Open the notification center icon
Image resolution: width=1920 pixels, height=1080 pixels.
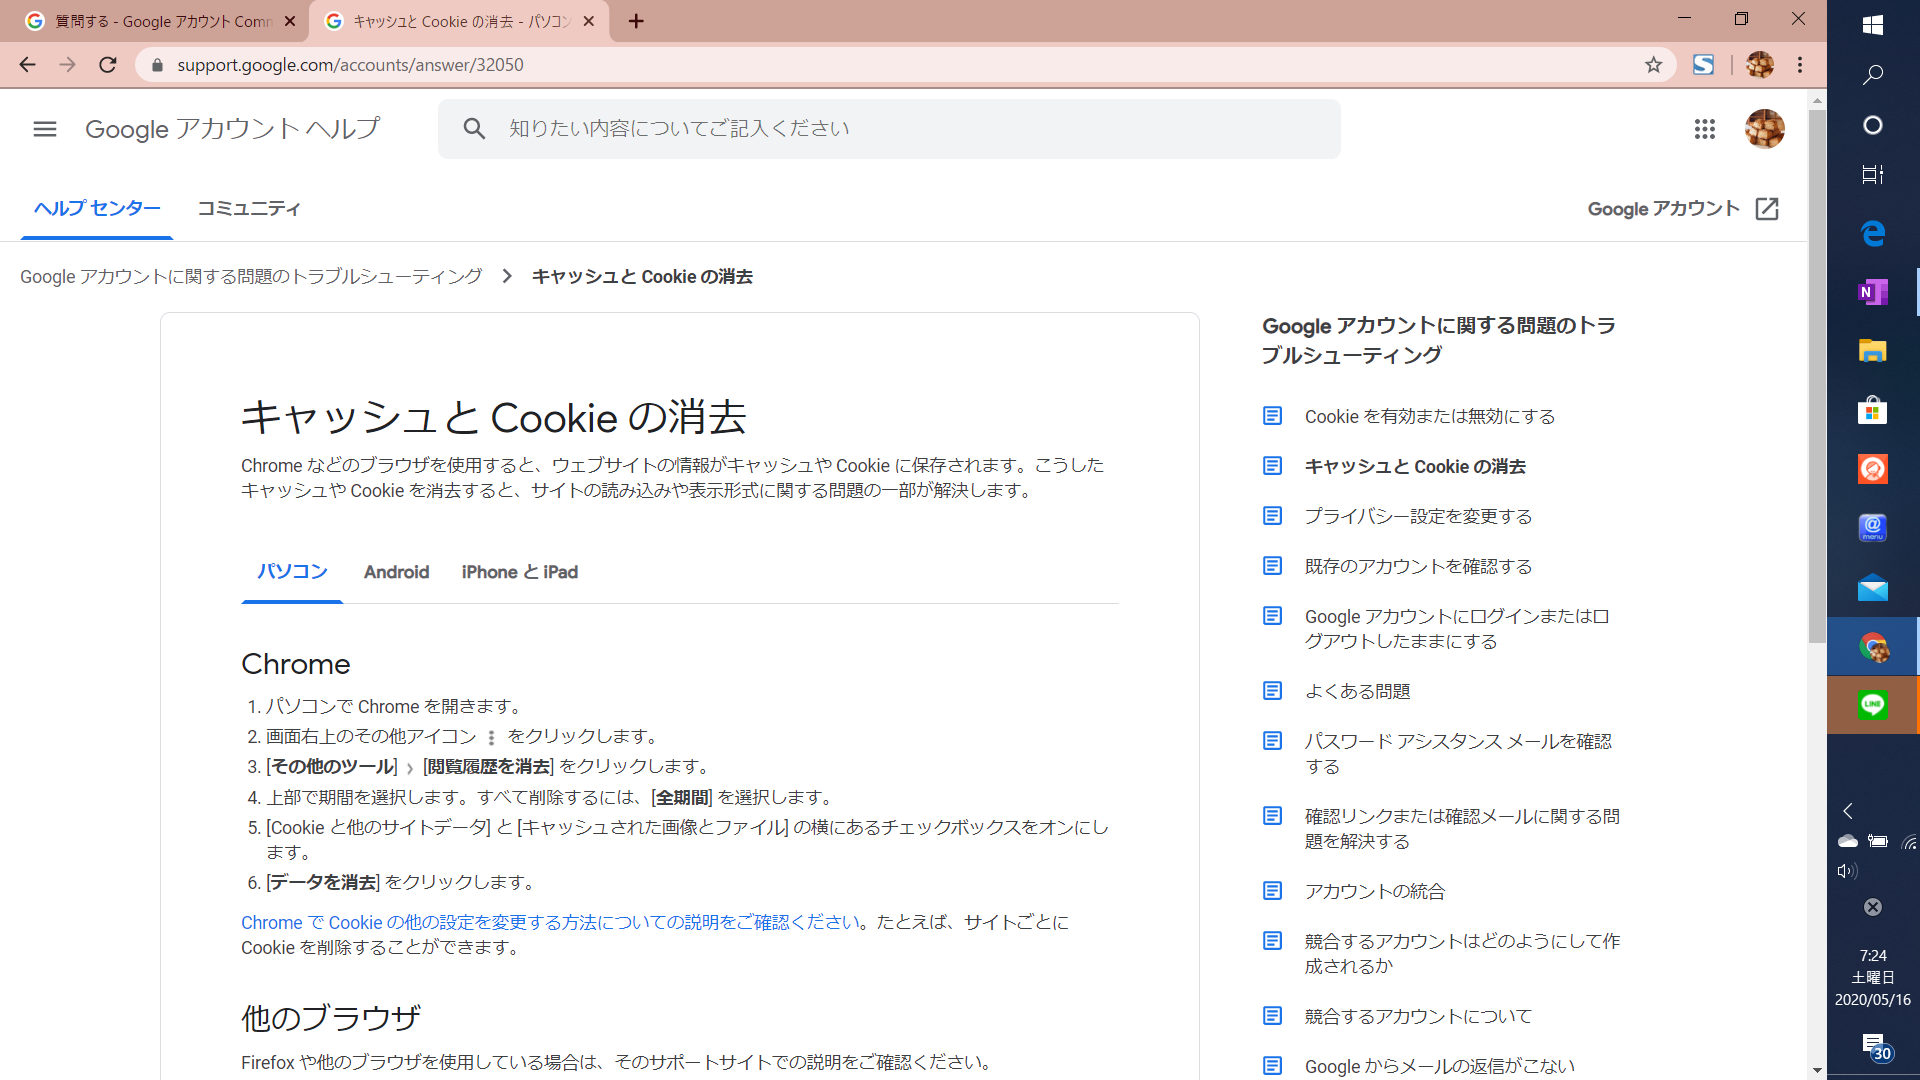[x=1876, y=1046]
